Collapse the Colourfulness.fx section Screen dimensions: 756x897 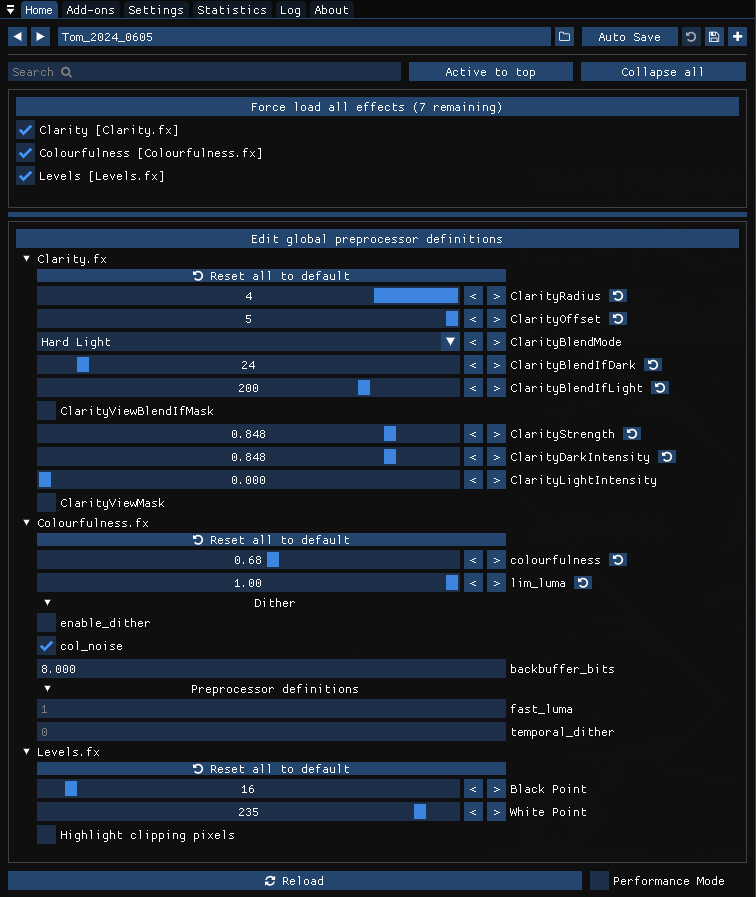[27, 523]
